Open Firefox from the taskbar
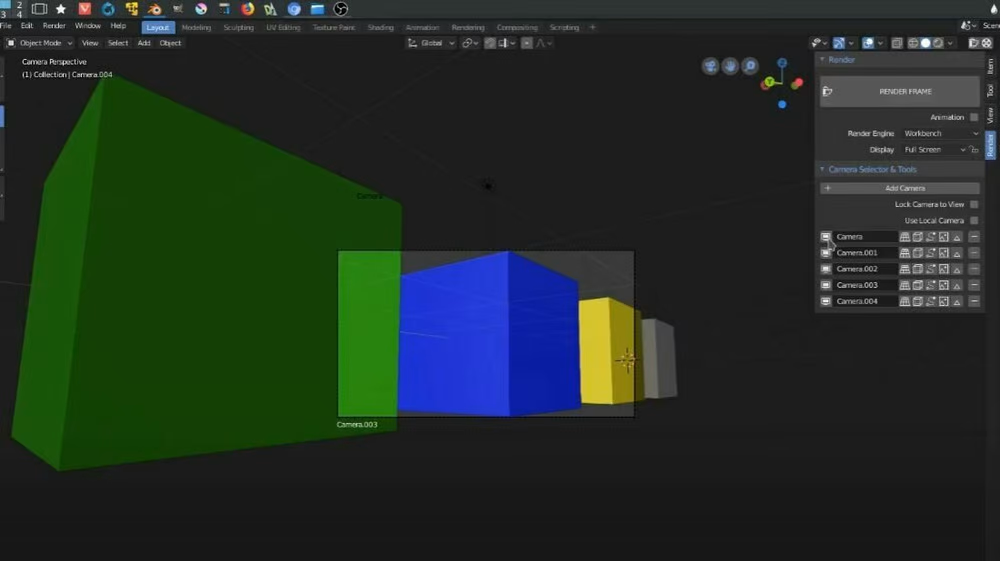The image size is (1000, 561). click(247, 9)
